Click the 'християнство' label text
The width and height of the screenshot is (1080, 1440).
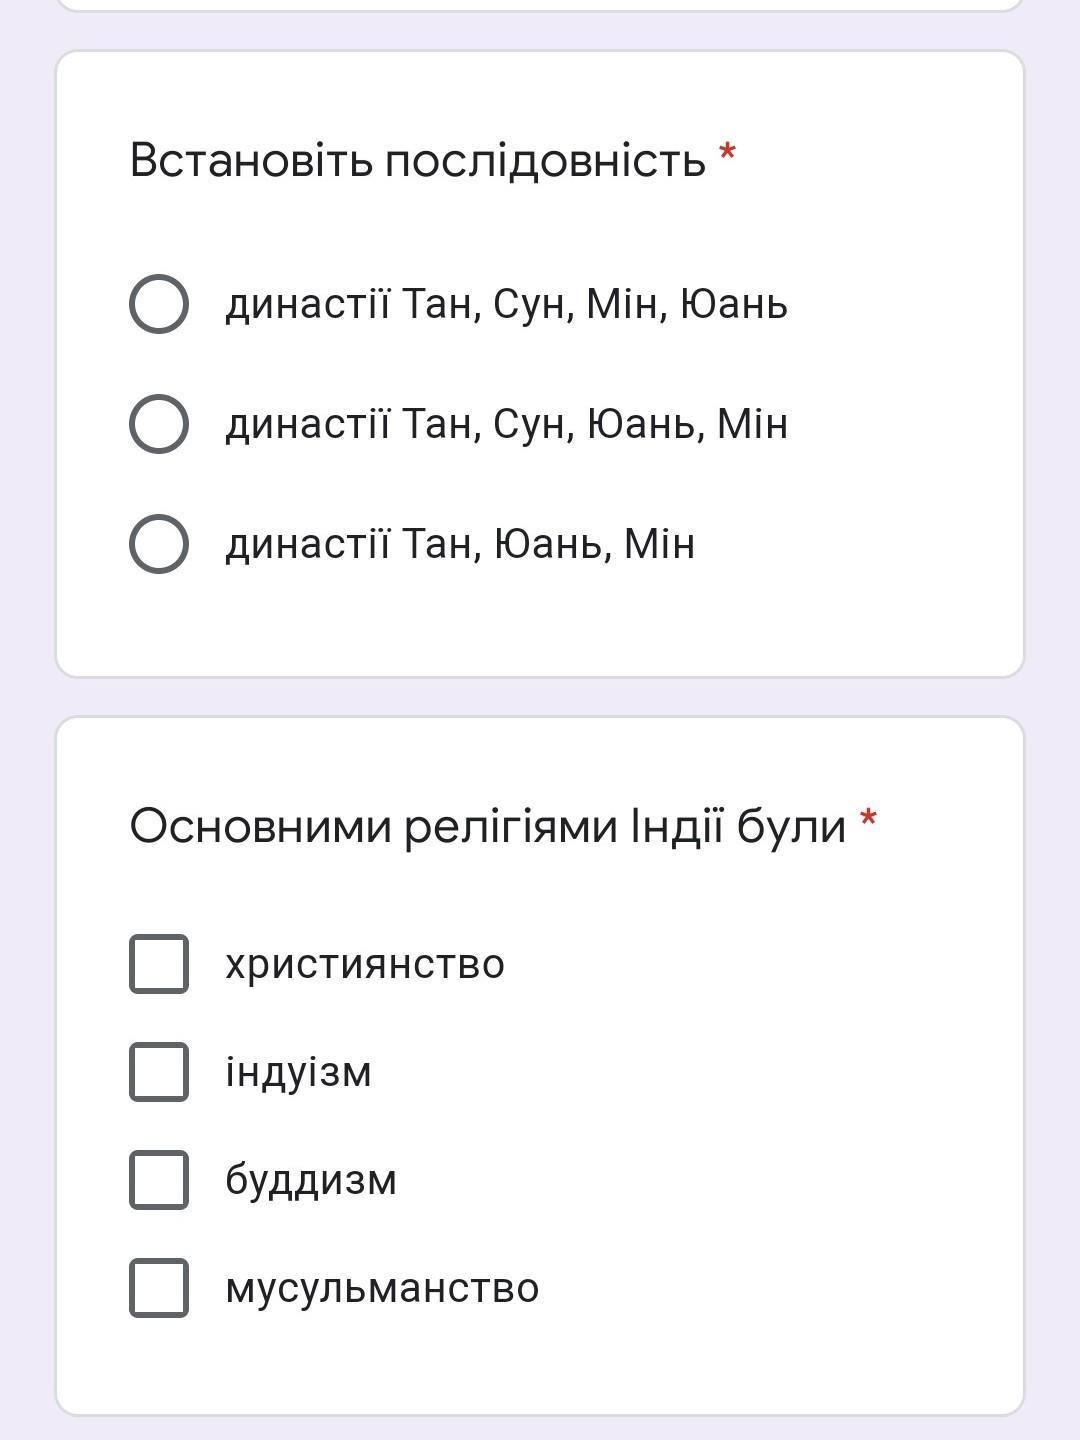365,965
